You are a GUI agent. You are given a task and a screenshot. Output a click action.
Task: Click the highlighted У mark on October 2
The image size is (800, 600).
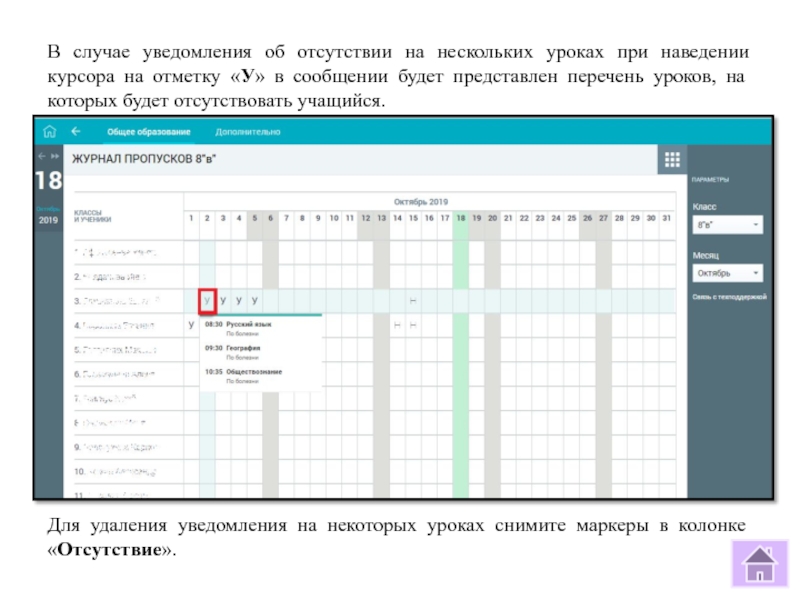[207, 300]
